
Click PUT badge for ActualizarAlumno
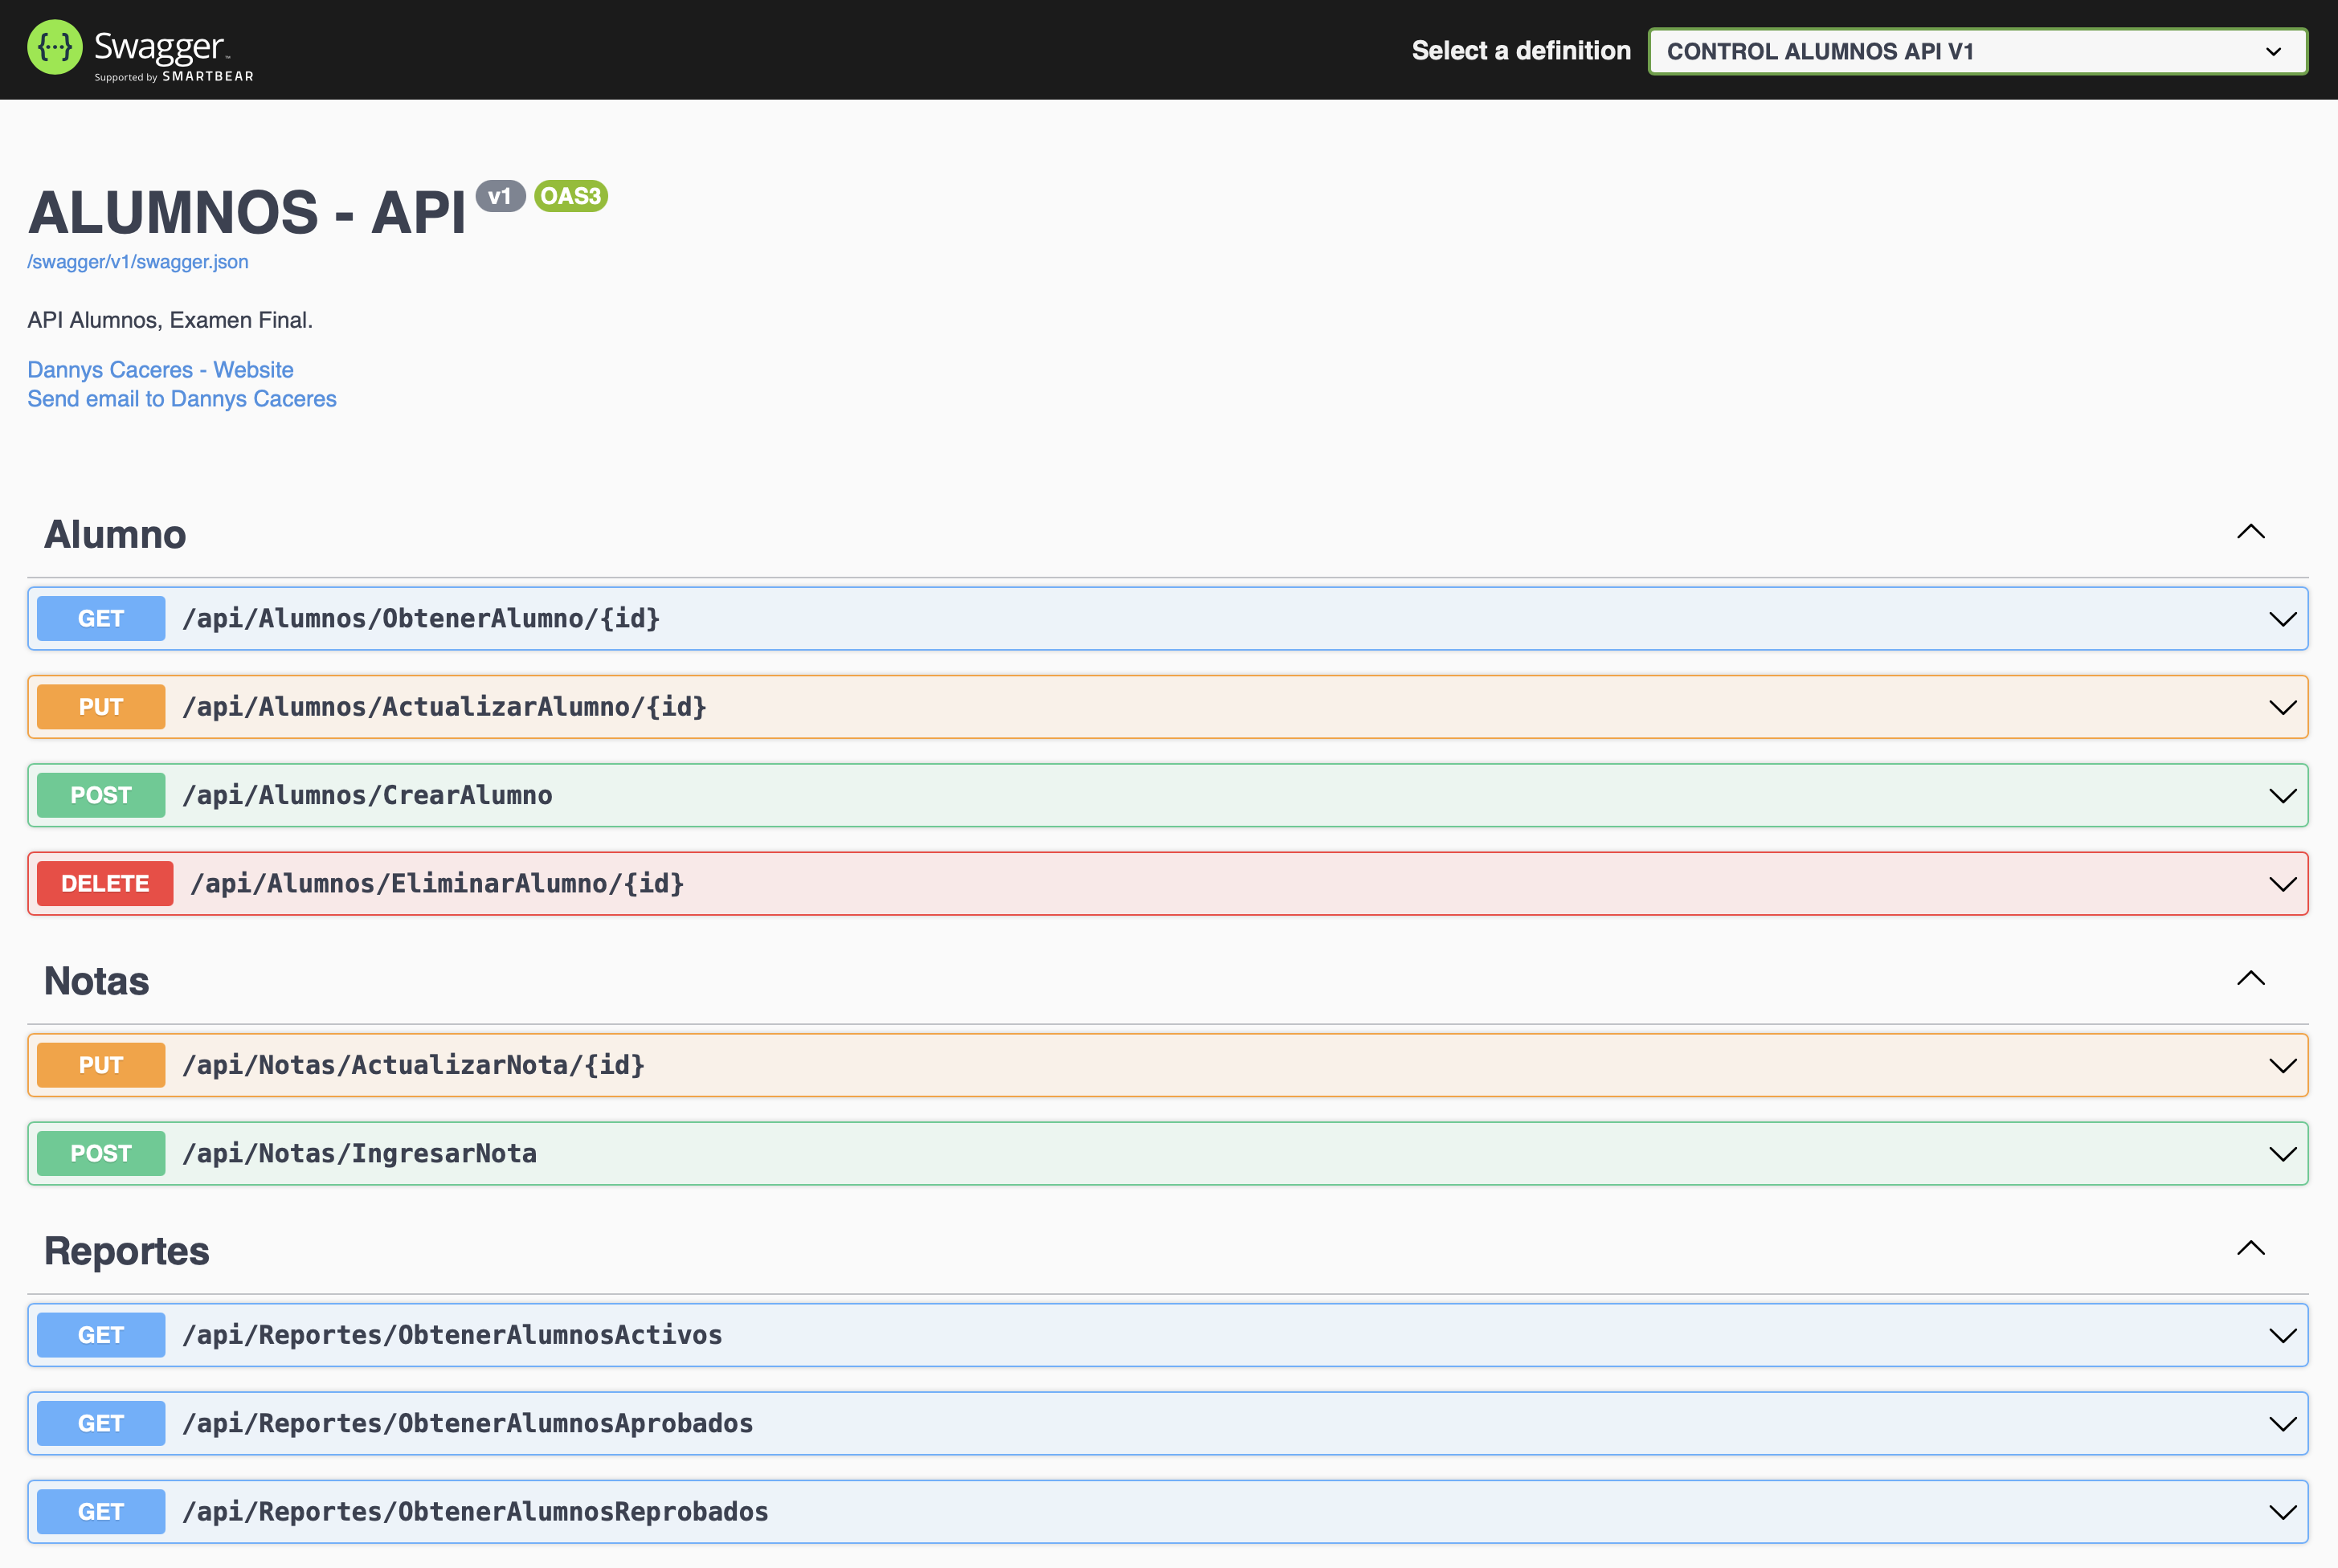[x=101, y=707]
